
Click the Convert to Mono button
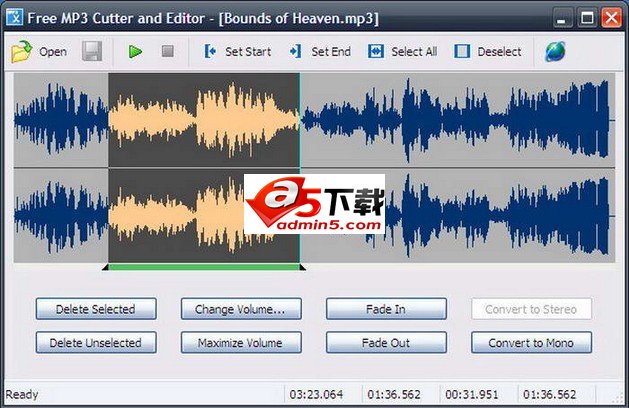coord(532,343)
